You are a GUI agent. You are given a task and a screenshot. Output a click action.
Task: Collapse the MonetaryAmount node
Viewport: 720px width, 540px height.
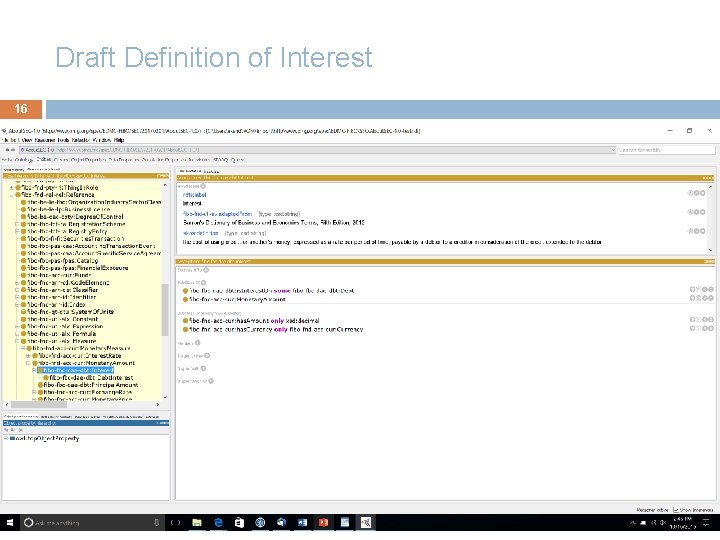[28, 363]
